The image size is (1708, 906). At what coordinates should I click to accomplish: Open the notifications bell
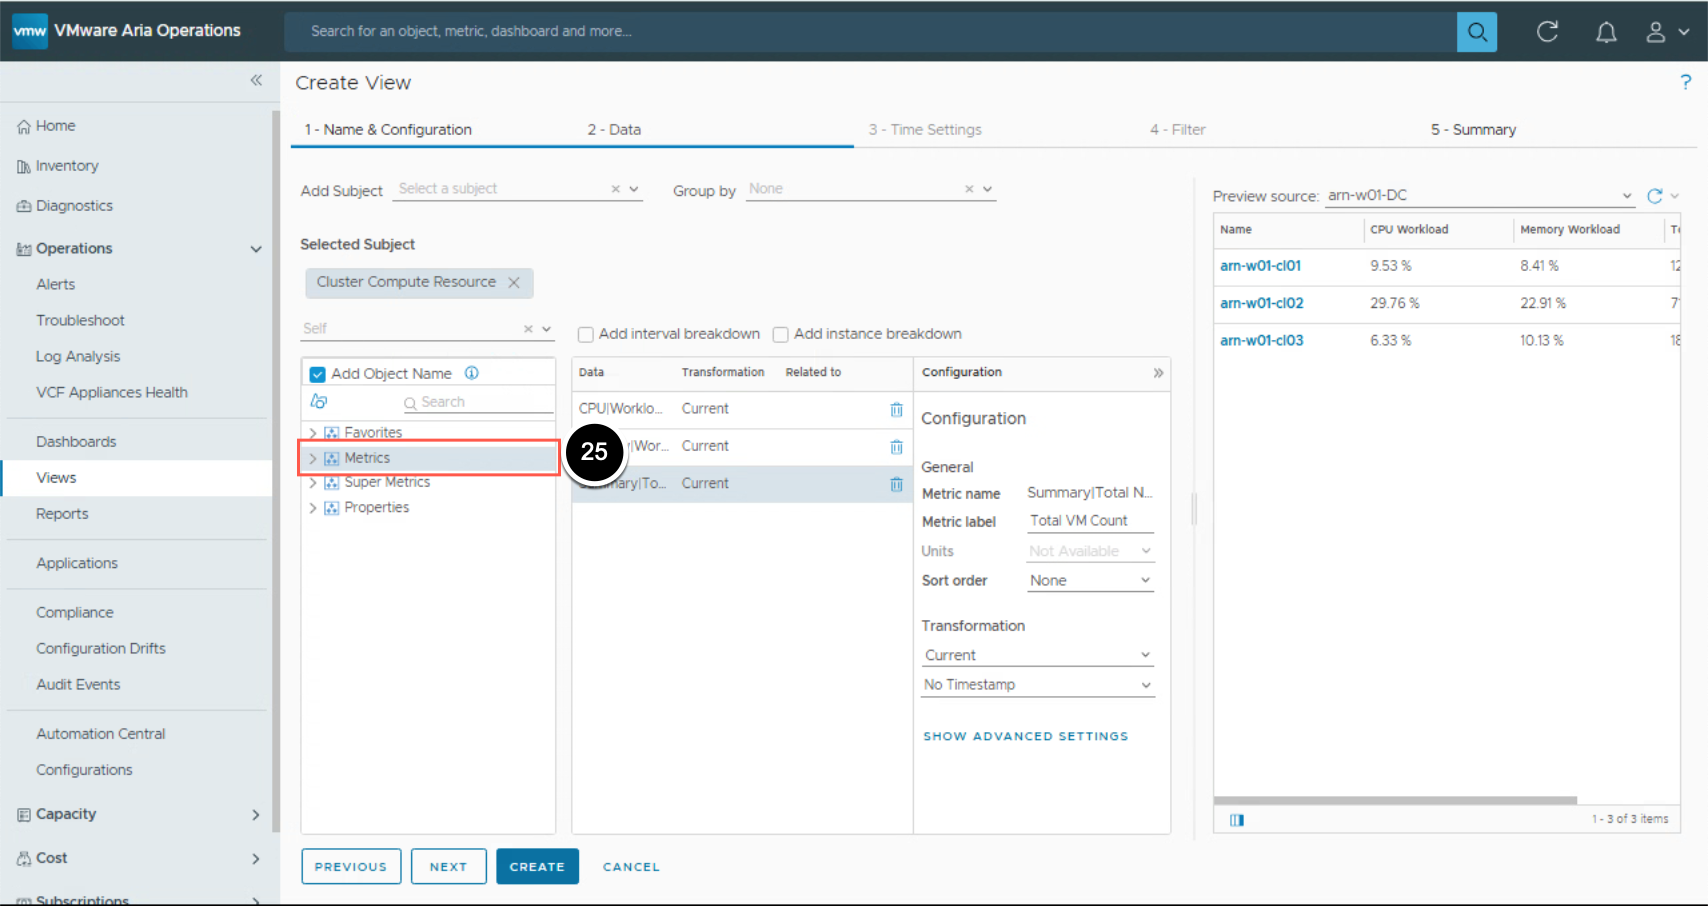coord(1606,32)
